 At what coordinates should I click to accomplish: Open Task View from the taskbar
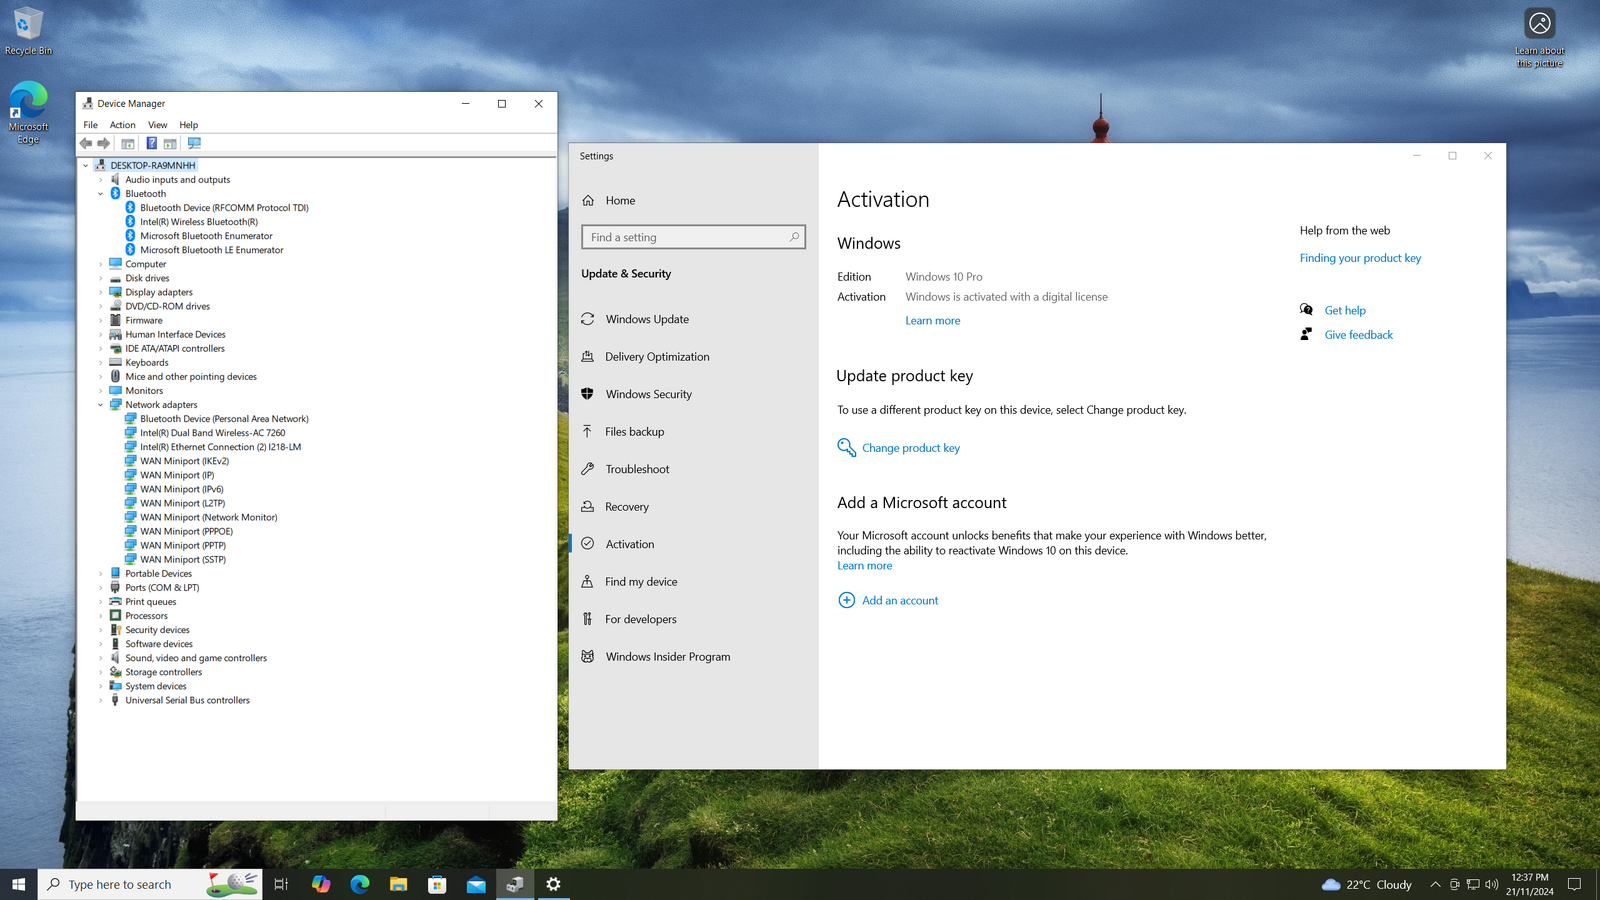[x=281, y=884]
